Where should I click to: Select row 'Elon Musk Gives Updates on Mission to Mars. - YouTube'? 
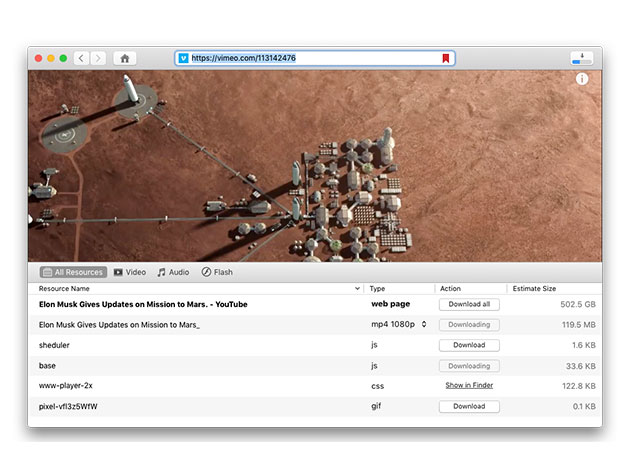click(x=315, y=304)
